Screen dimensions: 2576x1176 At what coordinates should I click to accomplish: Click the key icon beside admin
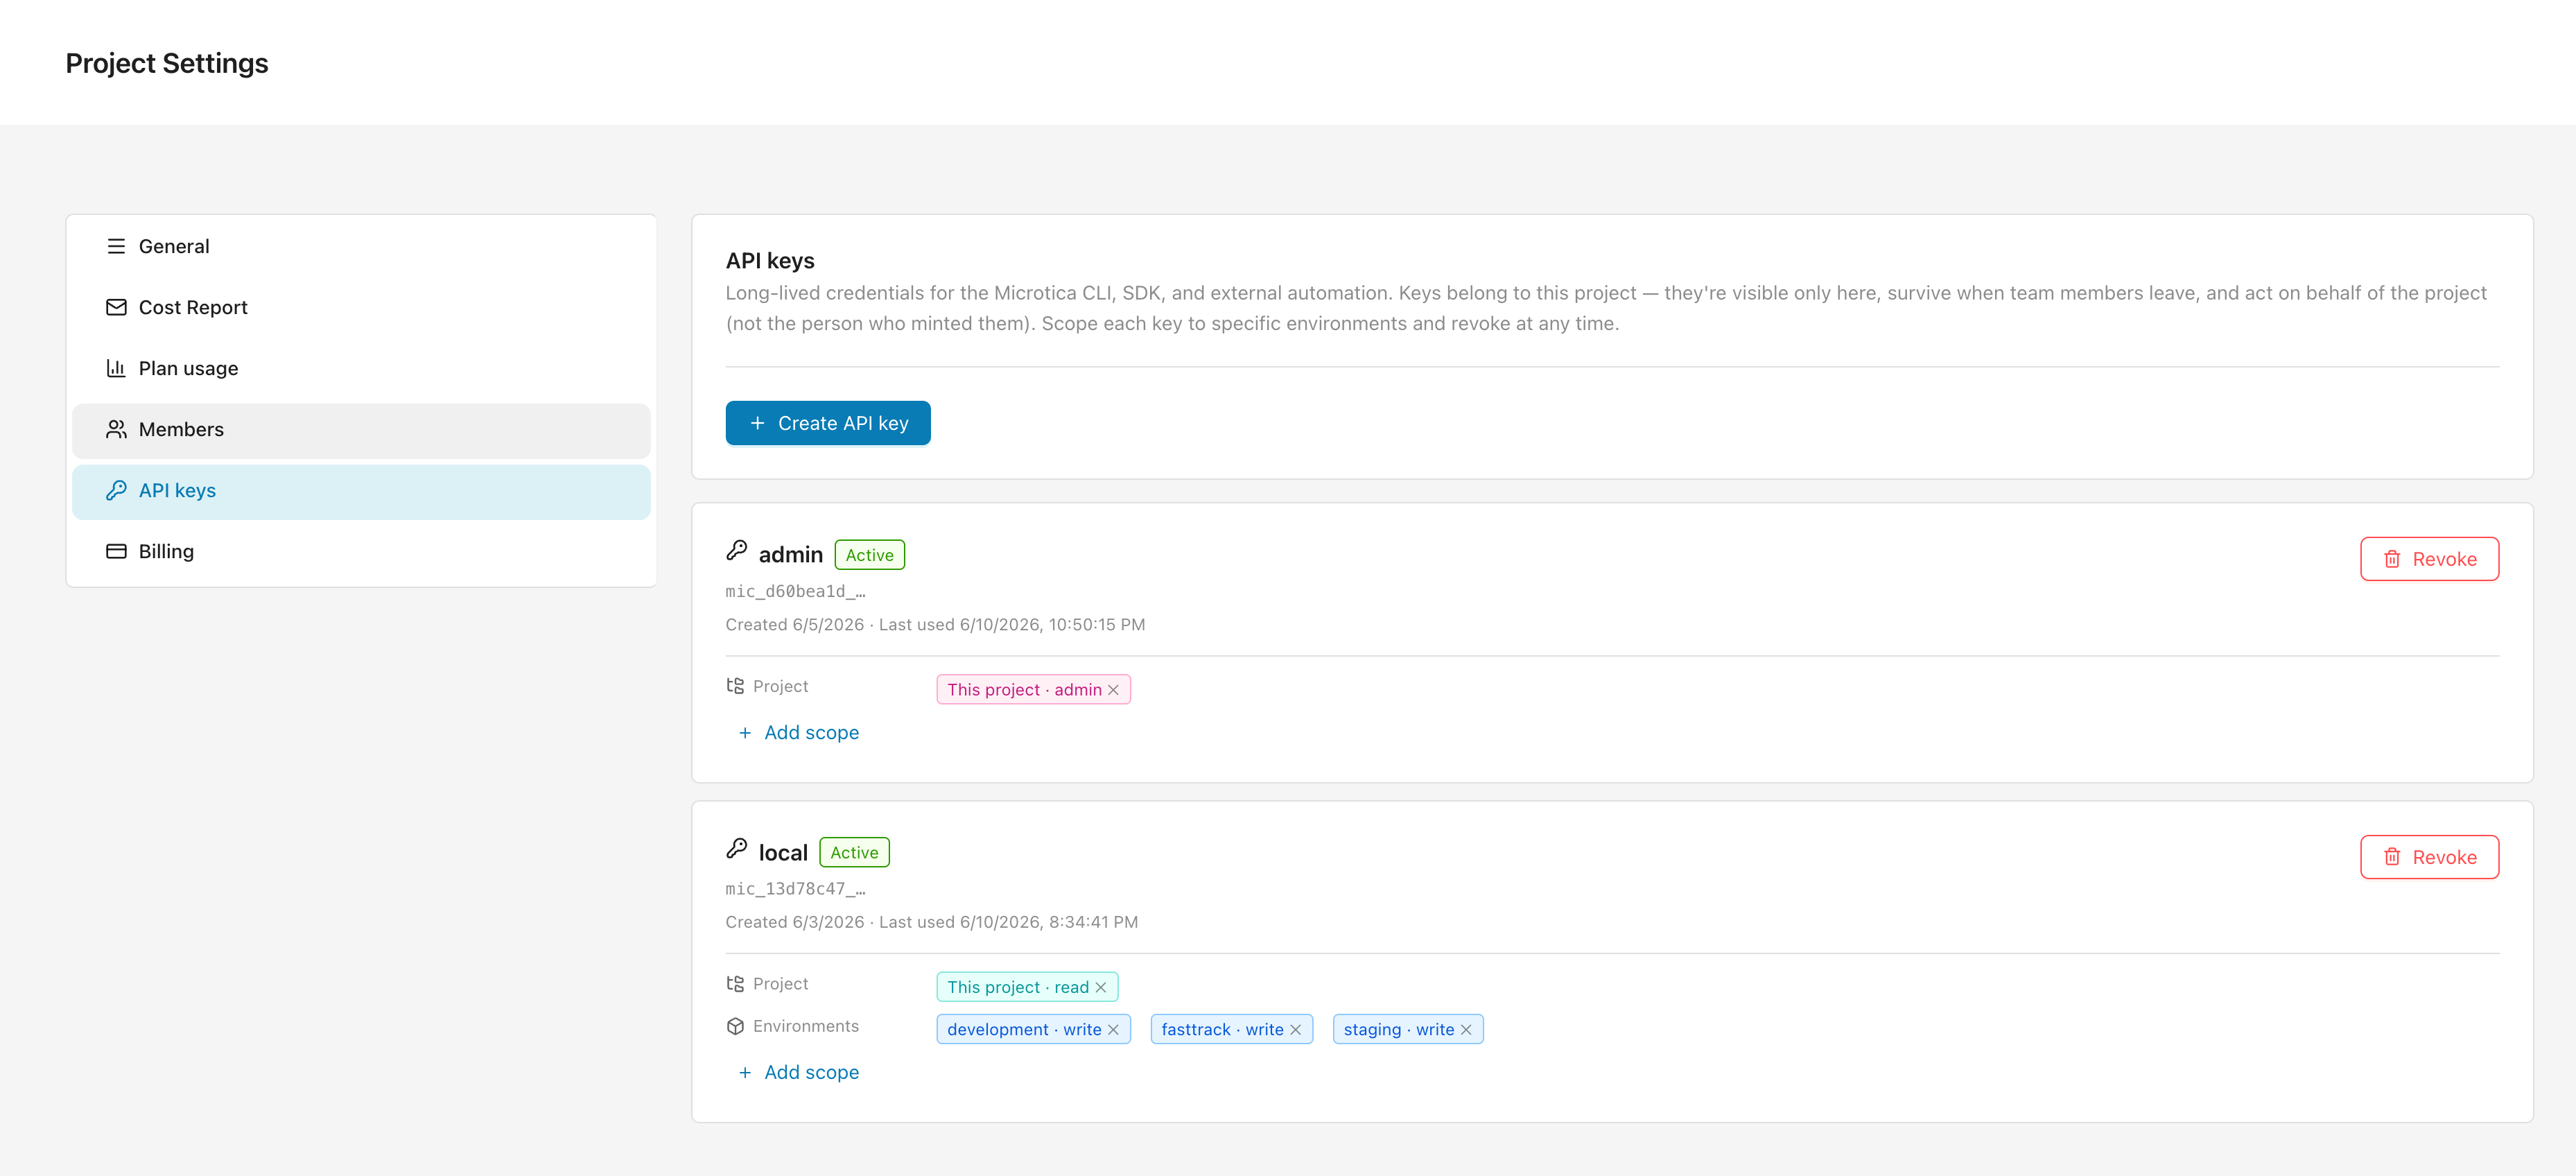pyautogui.click(x=737, y=551)
